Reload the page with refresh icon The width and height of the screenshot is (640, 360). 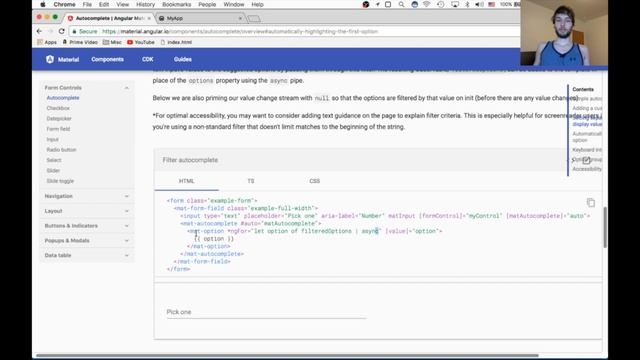[x=61, y=31]
